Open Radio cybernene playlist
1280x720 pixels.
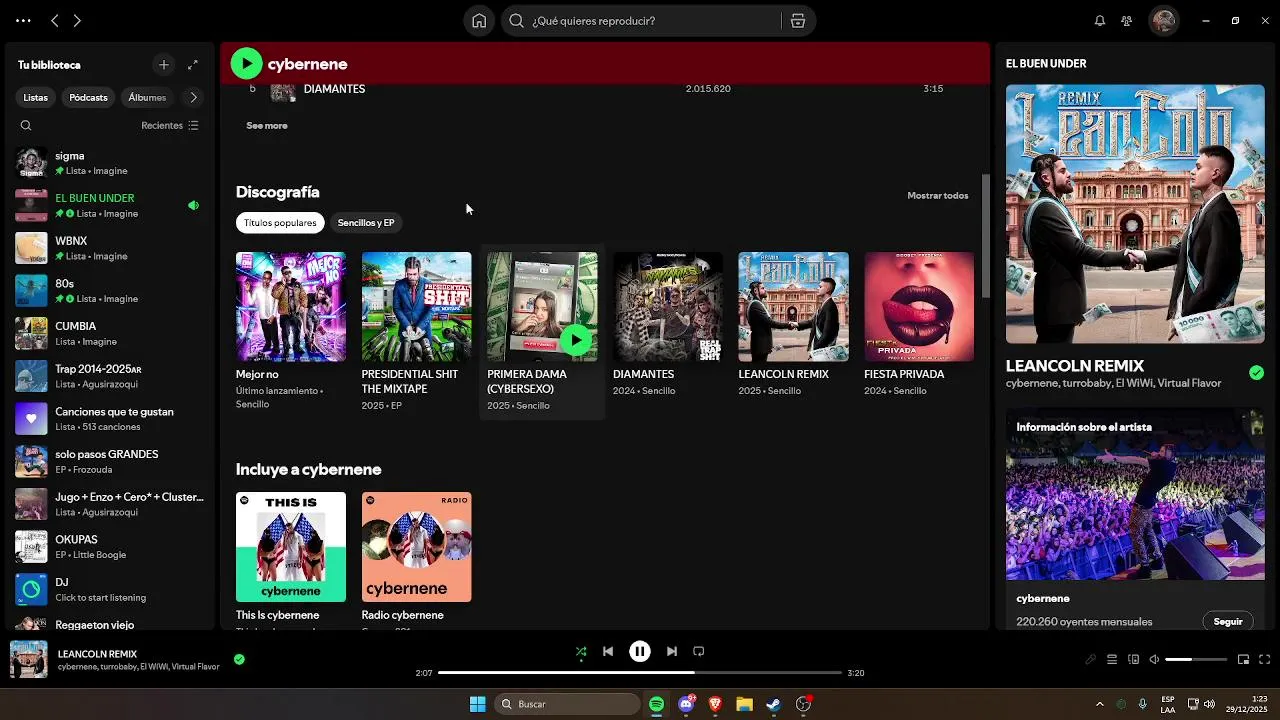click(416, 547)
